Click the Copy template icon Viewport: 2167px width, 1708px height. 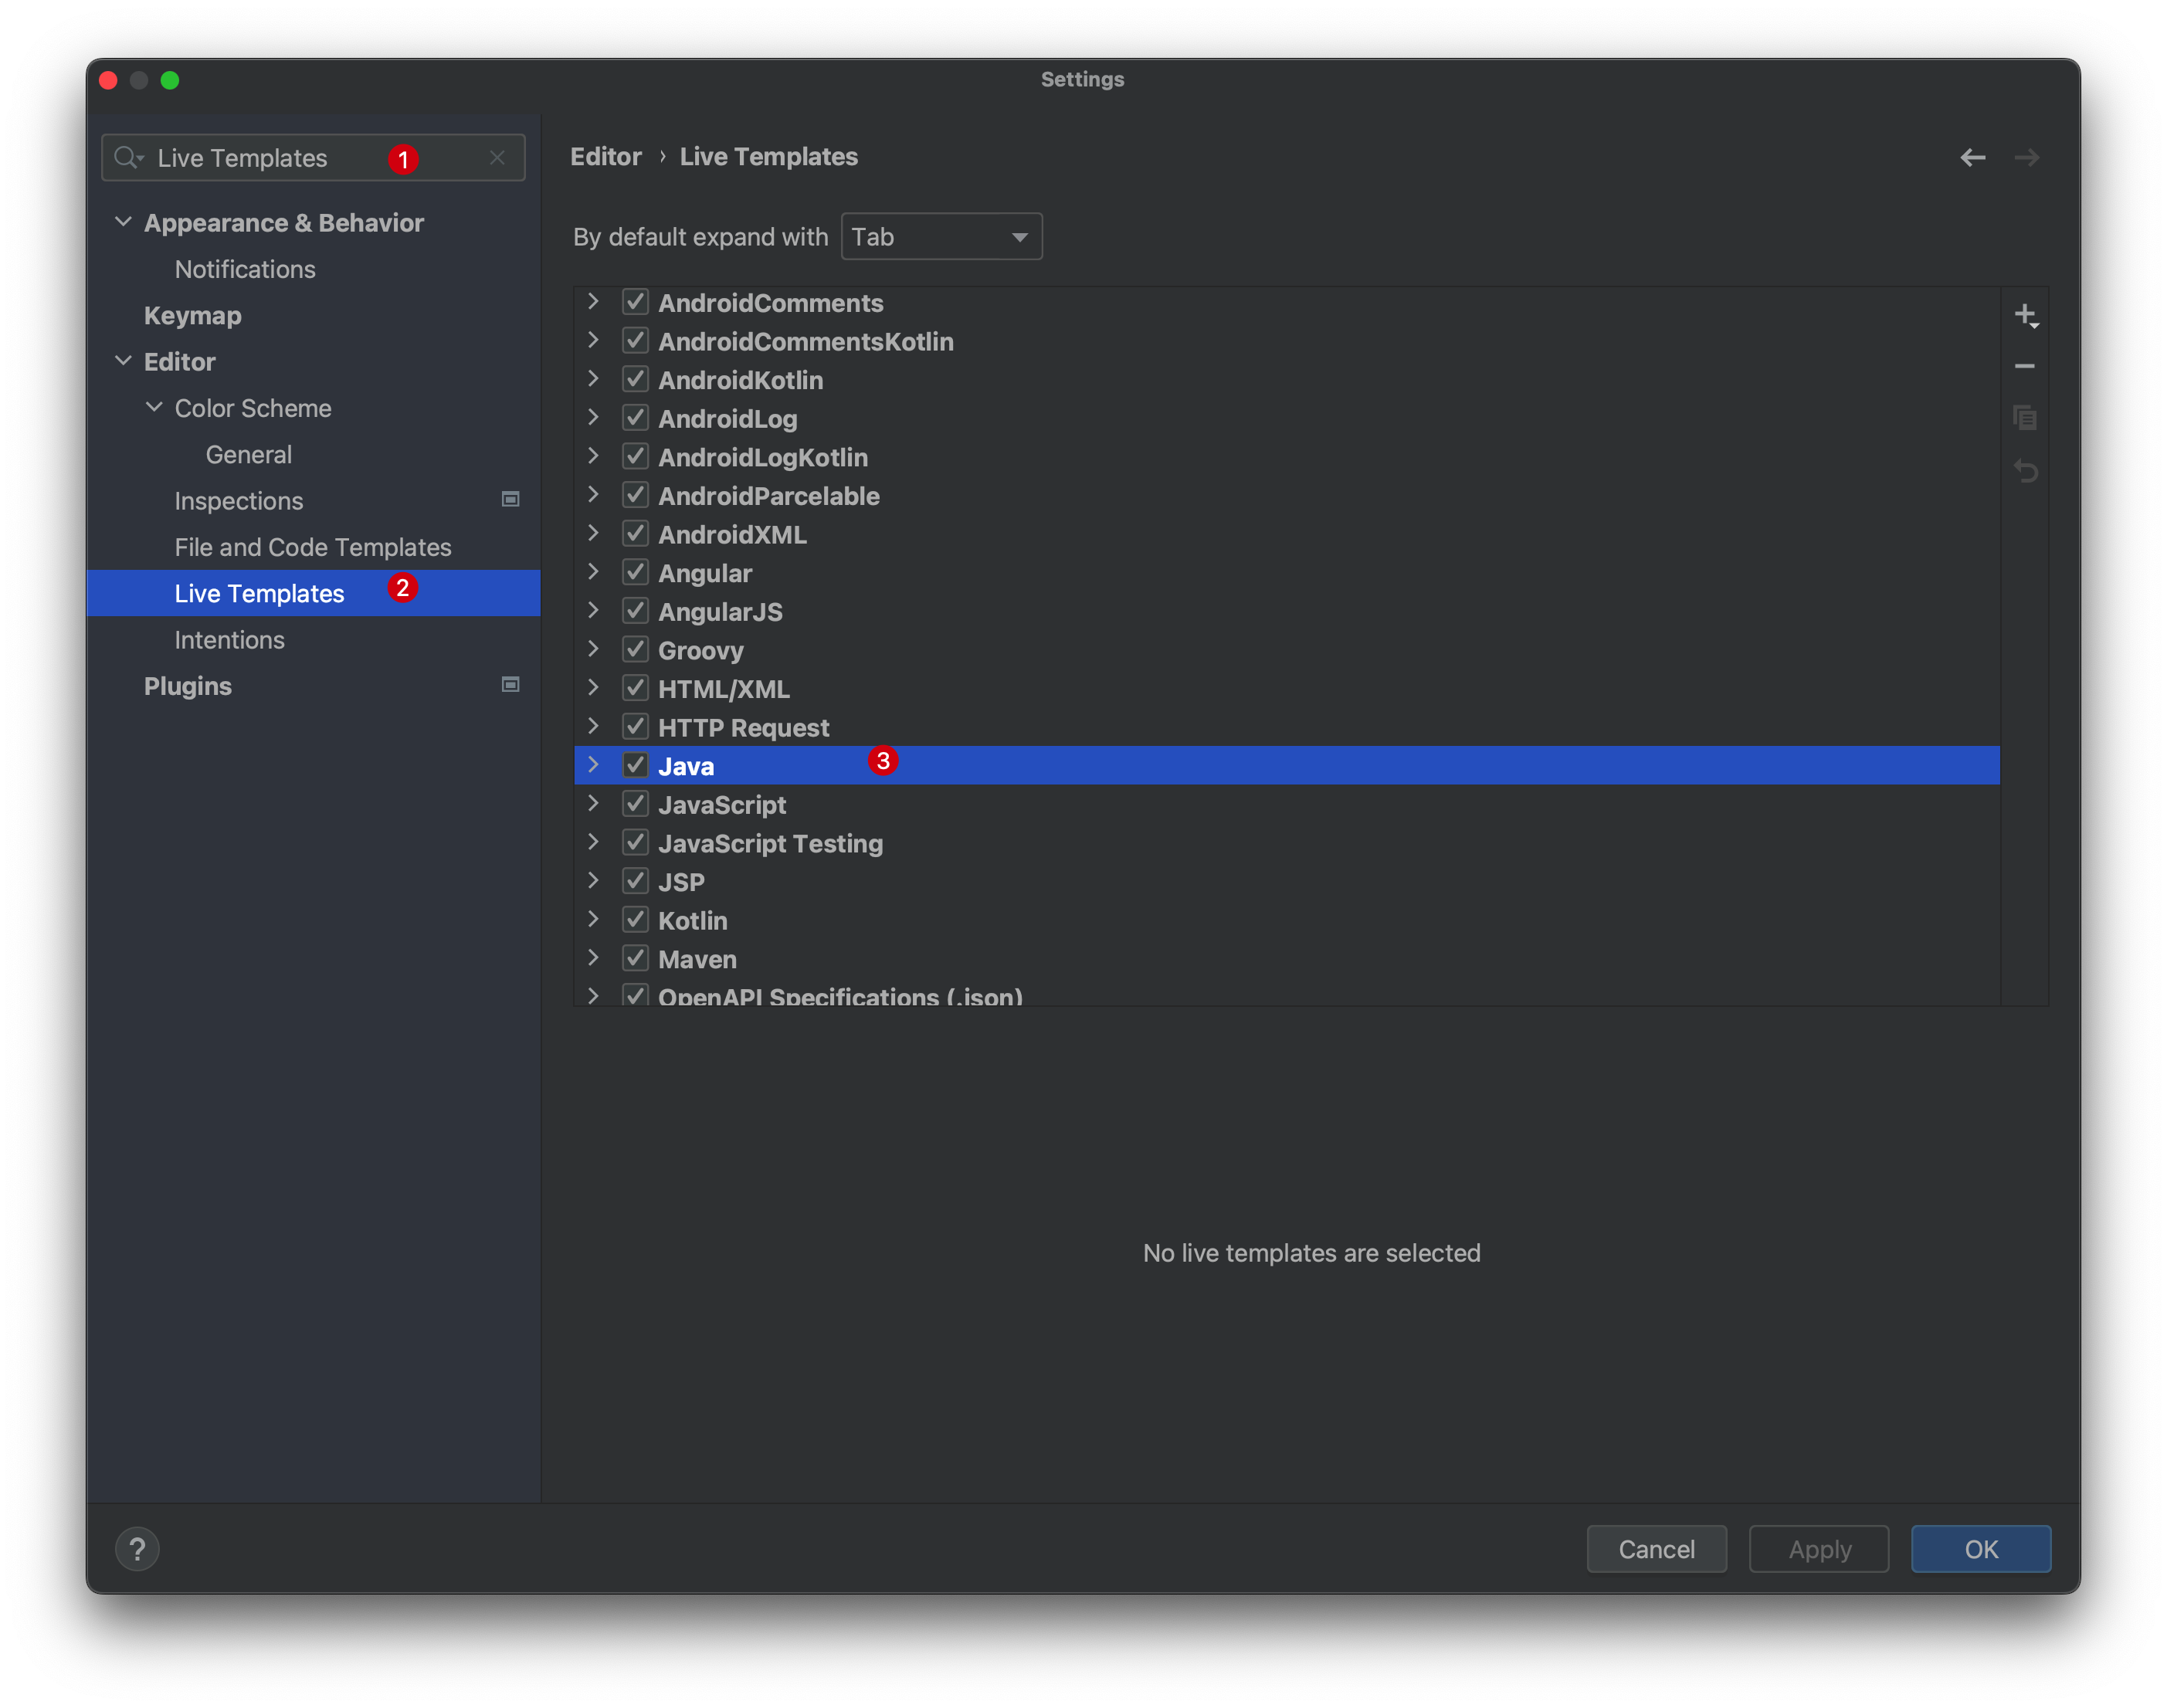(2026, 417)
